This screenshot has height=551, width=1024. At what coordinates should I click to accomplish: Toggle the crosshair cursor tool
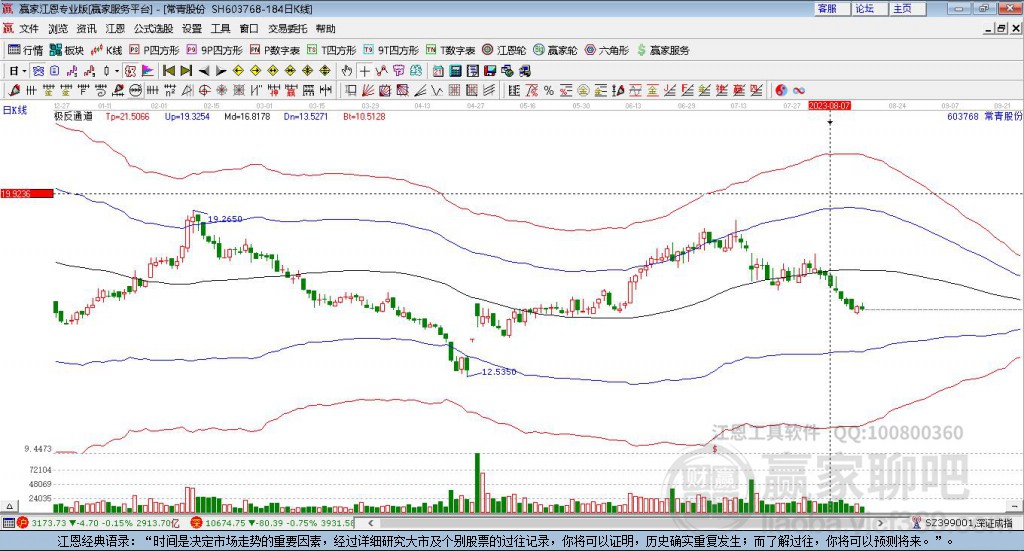[364, 71]
